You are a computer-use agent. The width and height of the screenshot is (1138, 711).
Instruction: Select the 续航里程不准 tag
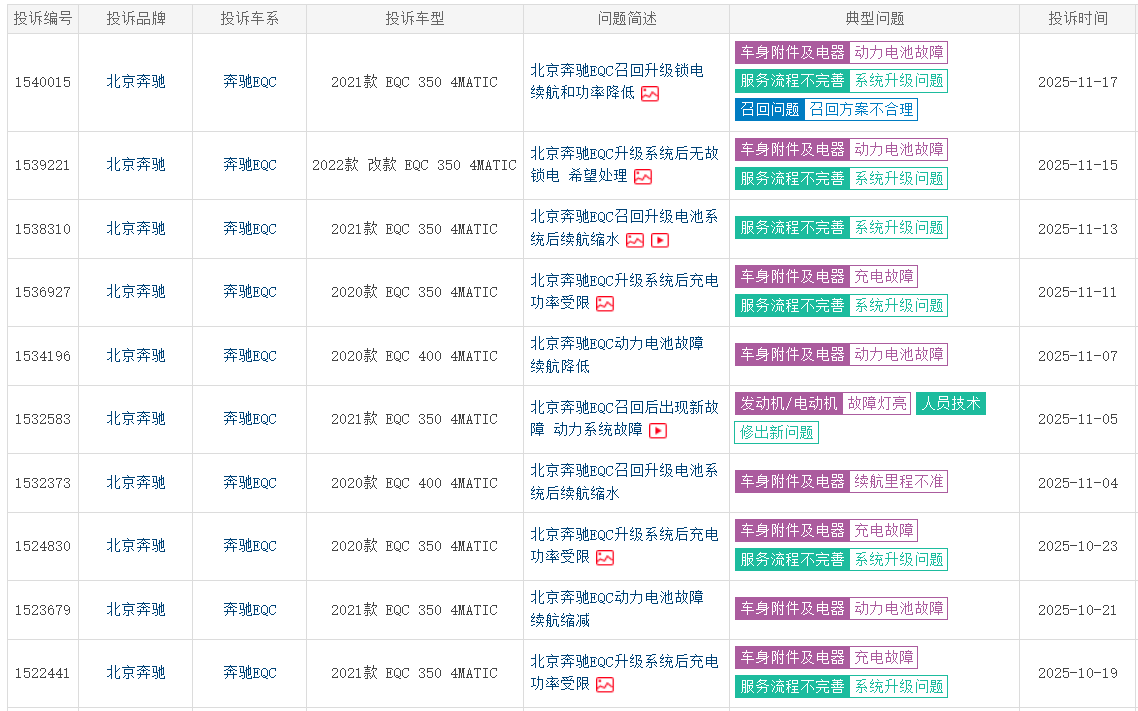tap(898, 482)
